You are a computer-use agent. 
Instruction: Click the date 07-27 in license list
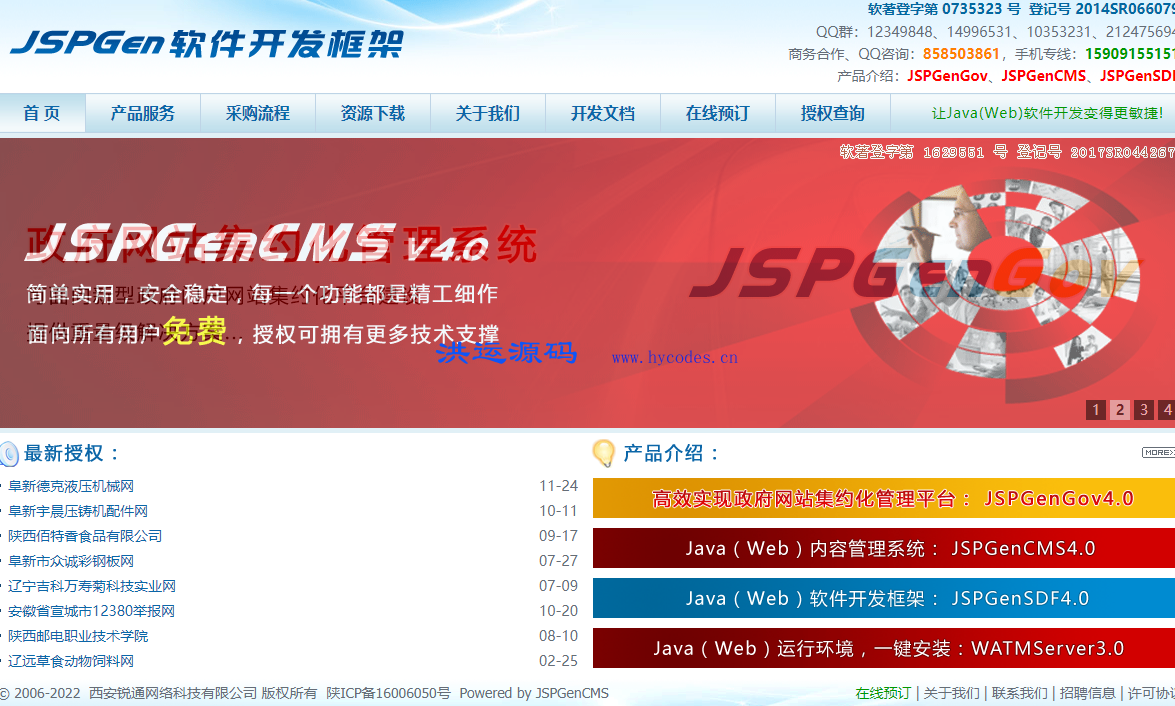558,561
